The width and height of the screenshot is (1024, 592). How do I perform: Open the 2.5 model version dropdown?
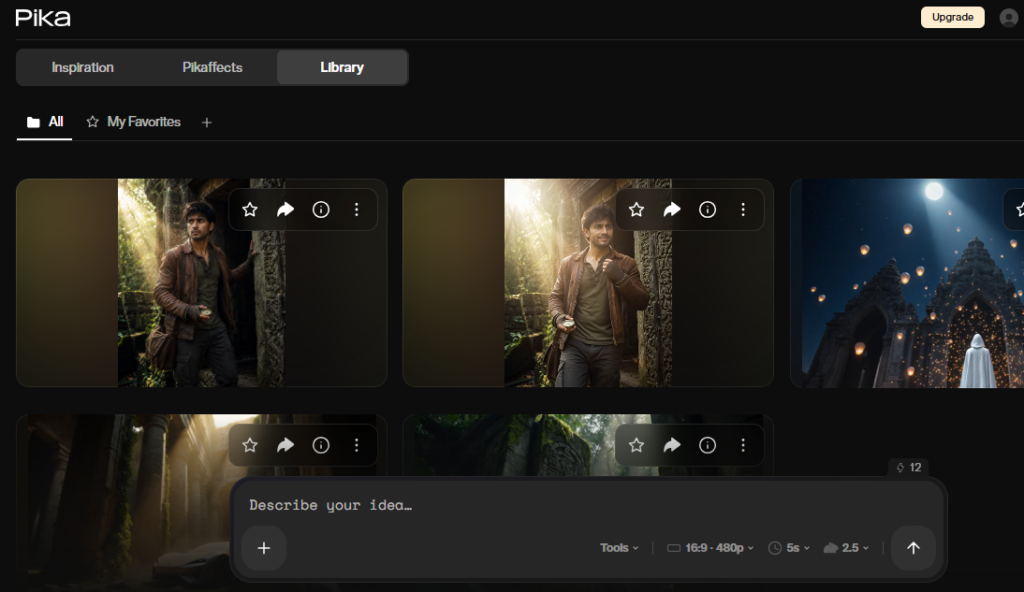(x=846, y=548)
